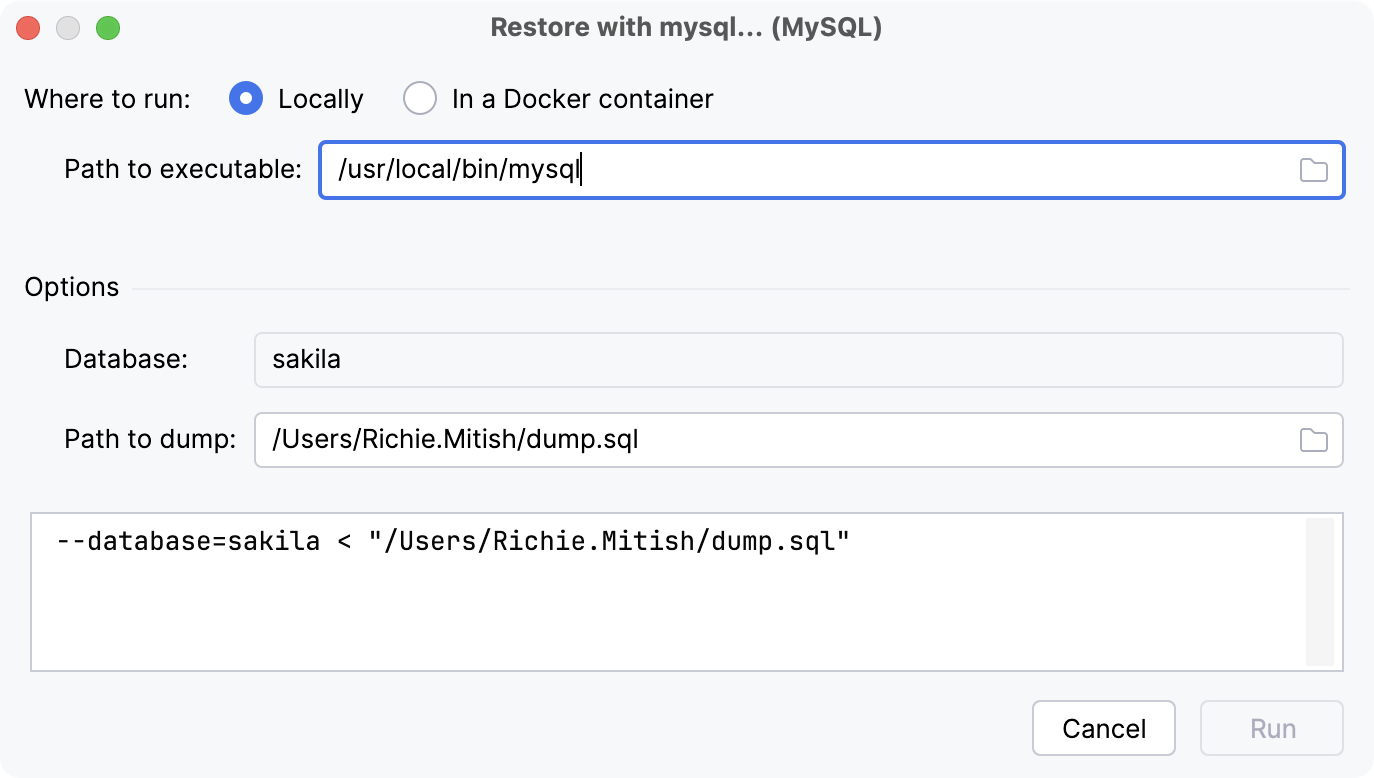Viewport: 1374px width, 778px height.
Task: Cancel the restore dialog
Action: [x=1103, y=728]
